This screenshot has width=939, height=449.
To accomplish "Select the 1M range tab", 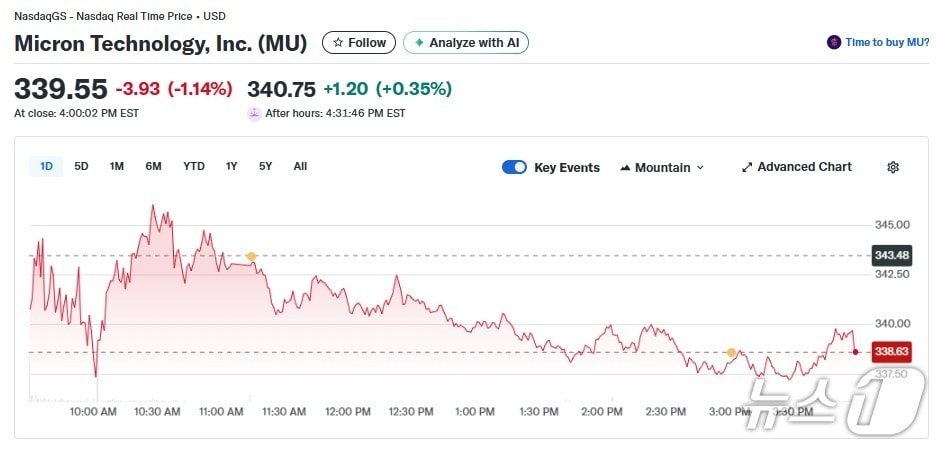I will [117, 166].
